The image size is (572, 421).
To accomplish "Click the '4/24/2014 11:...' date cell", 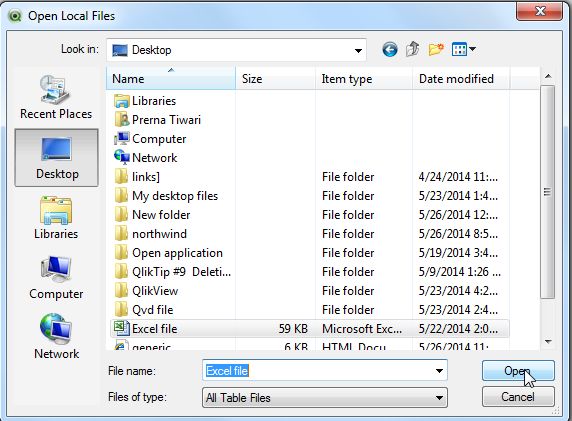I will click(458, 177).
